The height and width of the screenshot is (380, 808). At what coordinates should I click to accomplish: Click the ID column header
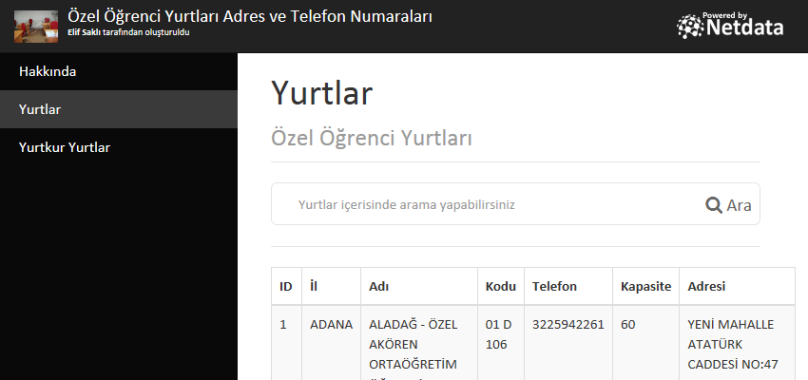click(x=287, y=286)
